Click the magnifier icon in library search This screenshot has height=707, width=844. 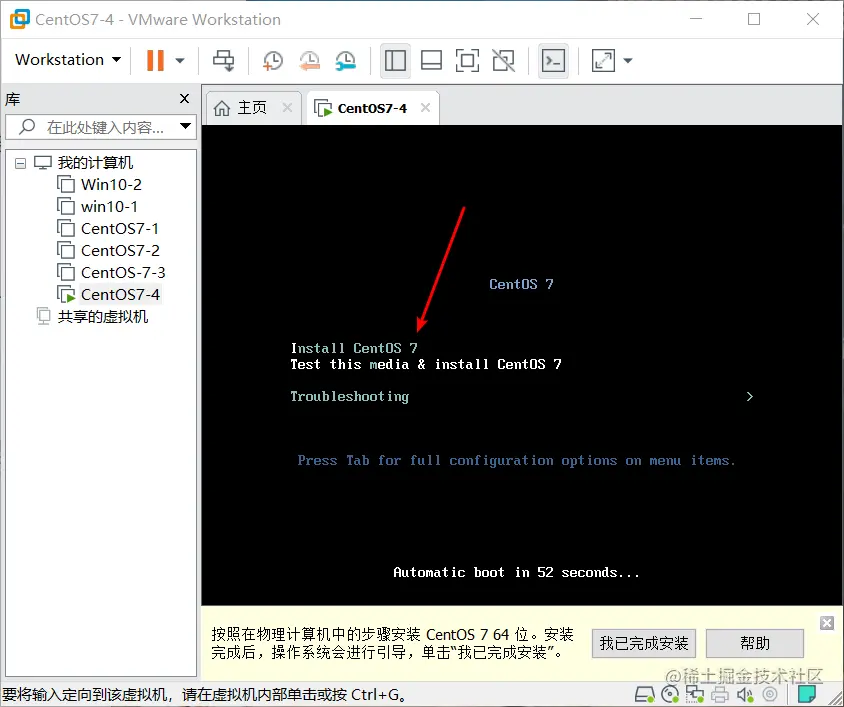pyautogui.click(x=27, y=127)
